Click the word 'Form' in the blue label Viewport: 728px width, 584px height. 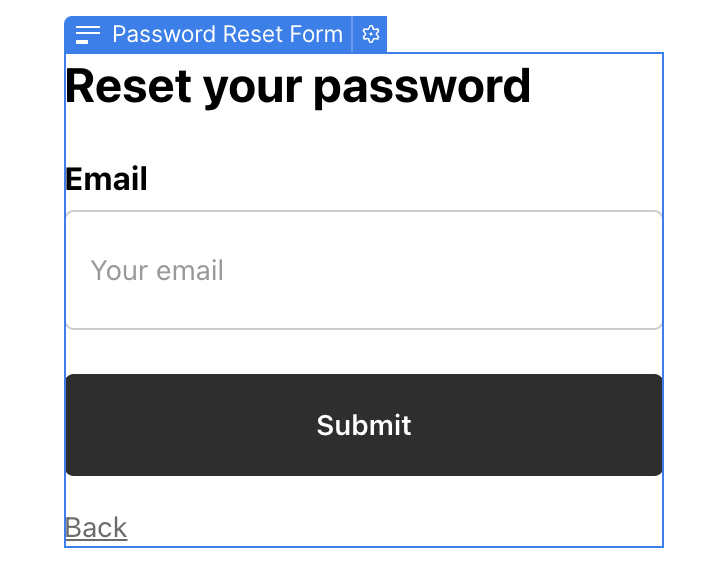coord(320,35)
